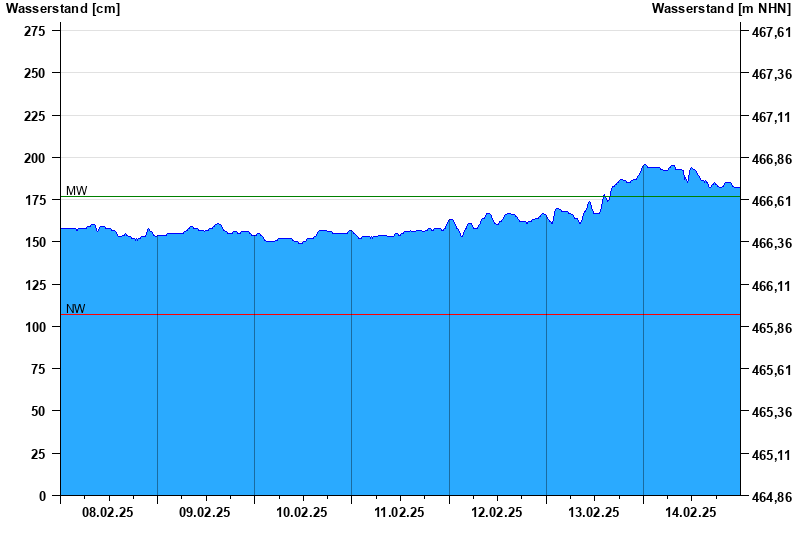Click the 464,86 value on the right axis
Screen dimensions: 800x550
tap(771, 497)
